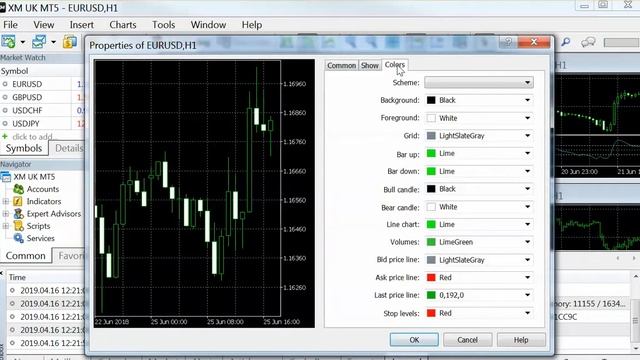Image resolution: width=640 pixels, height=360 pixels.
Task: Expand the Indicators tree node
Action: (x=6, y=201)
